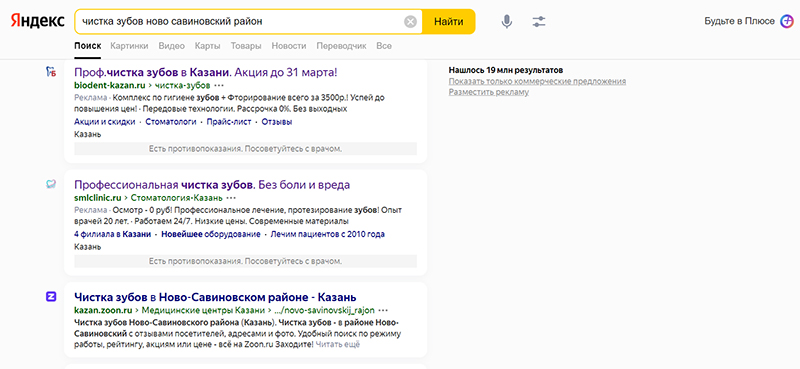800x369 pixels.
Task: Switch to the Видео tab
Action: (171, 46)
